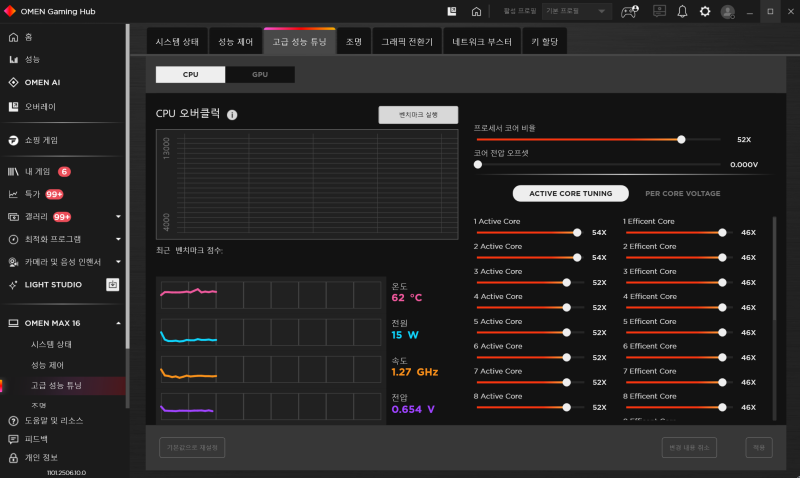
Task: Click the temperature history graph
Action: (270, 295)
